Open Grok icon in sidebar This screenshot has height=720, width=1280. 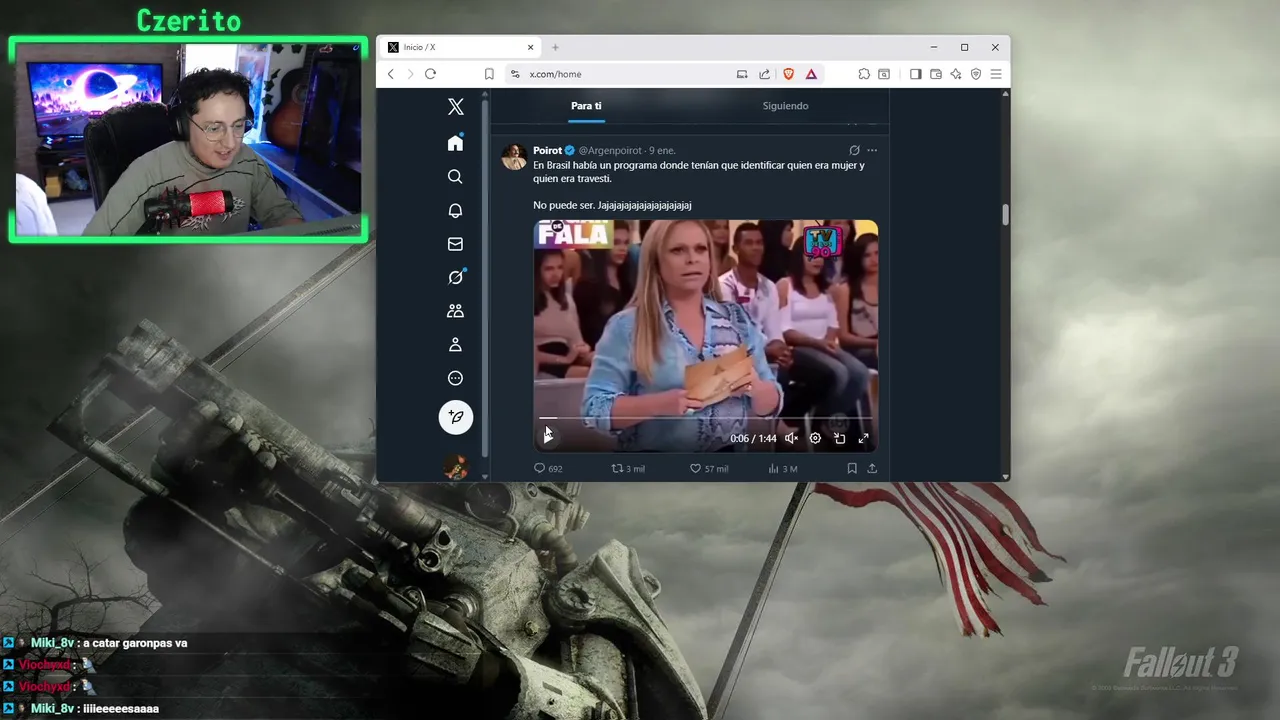point(455,278)
